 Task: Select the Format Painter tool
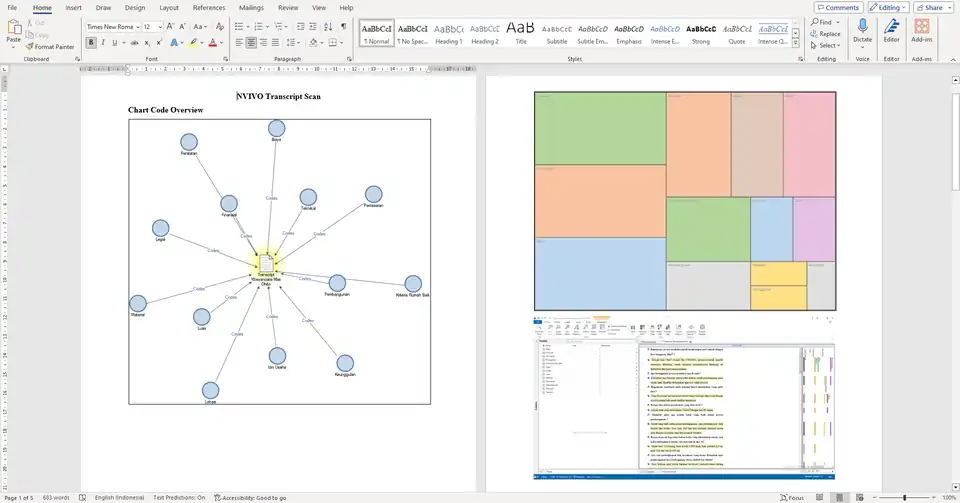click(50, 47)
